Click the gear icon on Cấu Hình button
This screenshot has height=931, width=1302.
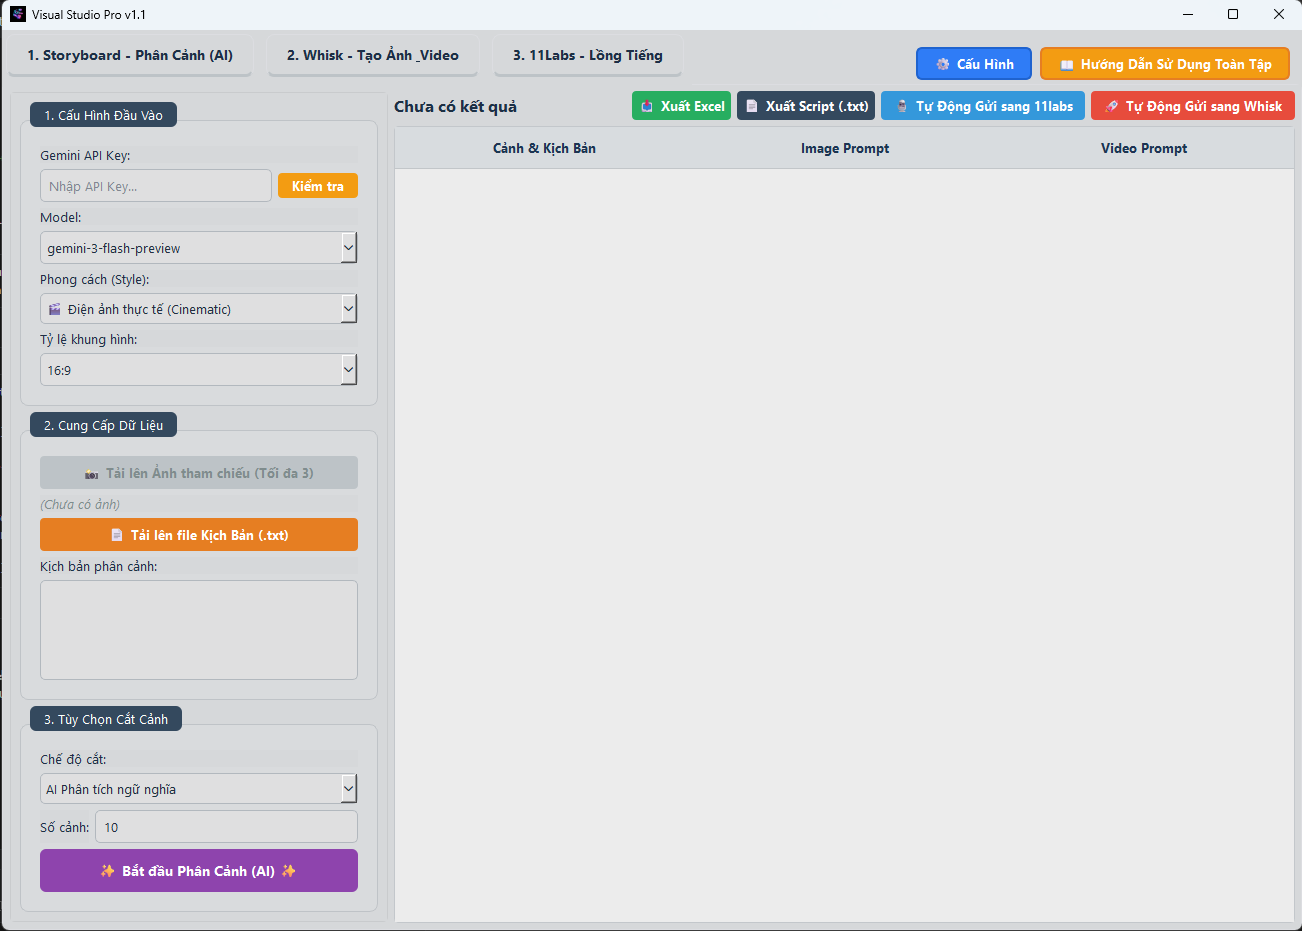coord(942,64)
